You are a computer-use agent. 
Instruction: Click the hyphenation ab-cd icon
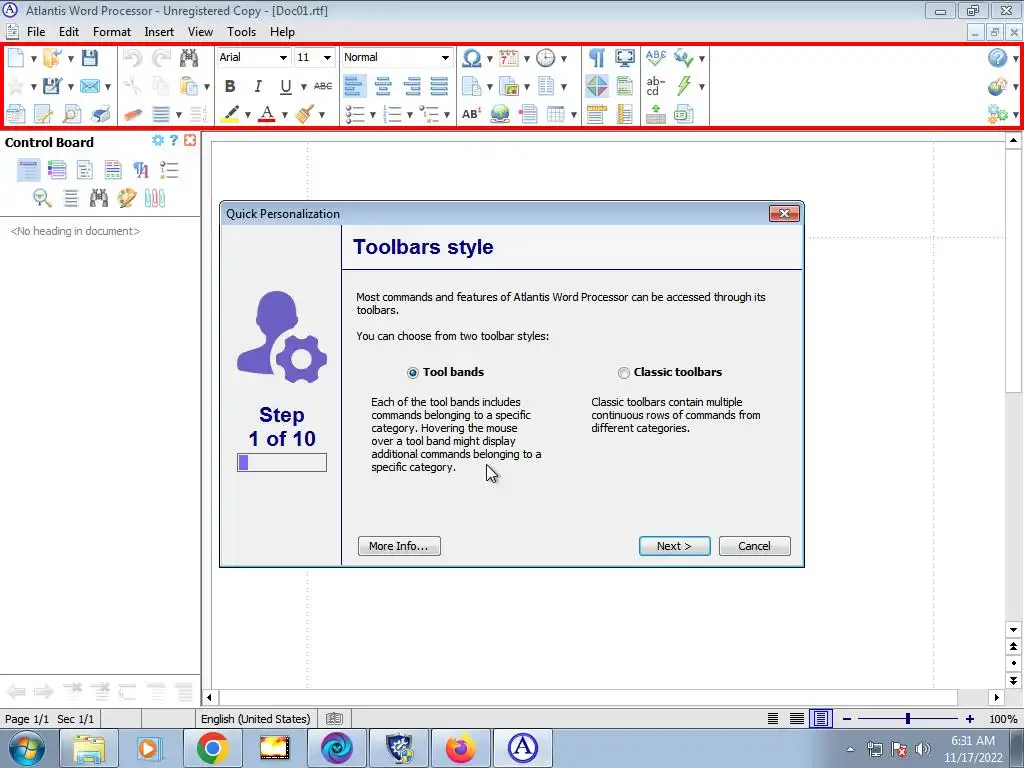[x=655, y=86]
